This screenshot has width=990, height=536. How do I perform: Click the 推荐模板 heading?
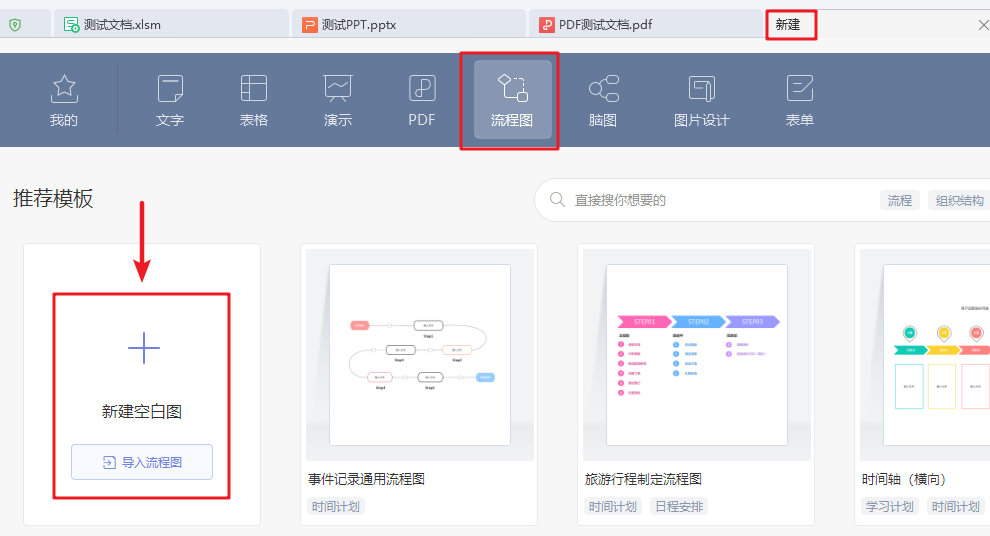[x=53, y=198]
